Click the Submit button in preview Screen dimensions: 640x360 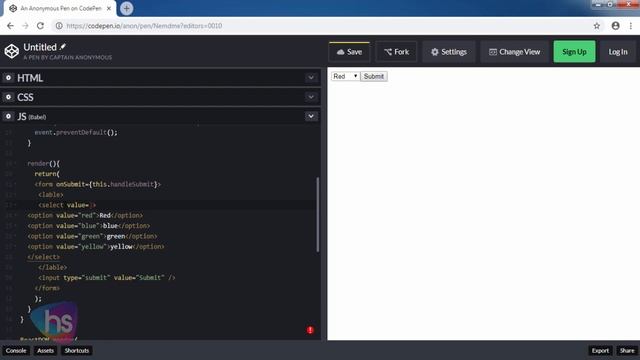(374, 76)
